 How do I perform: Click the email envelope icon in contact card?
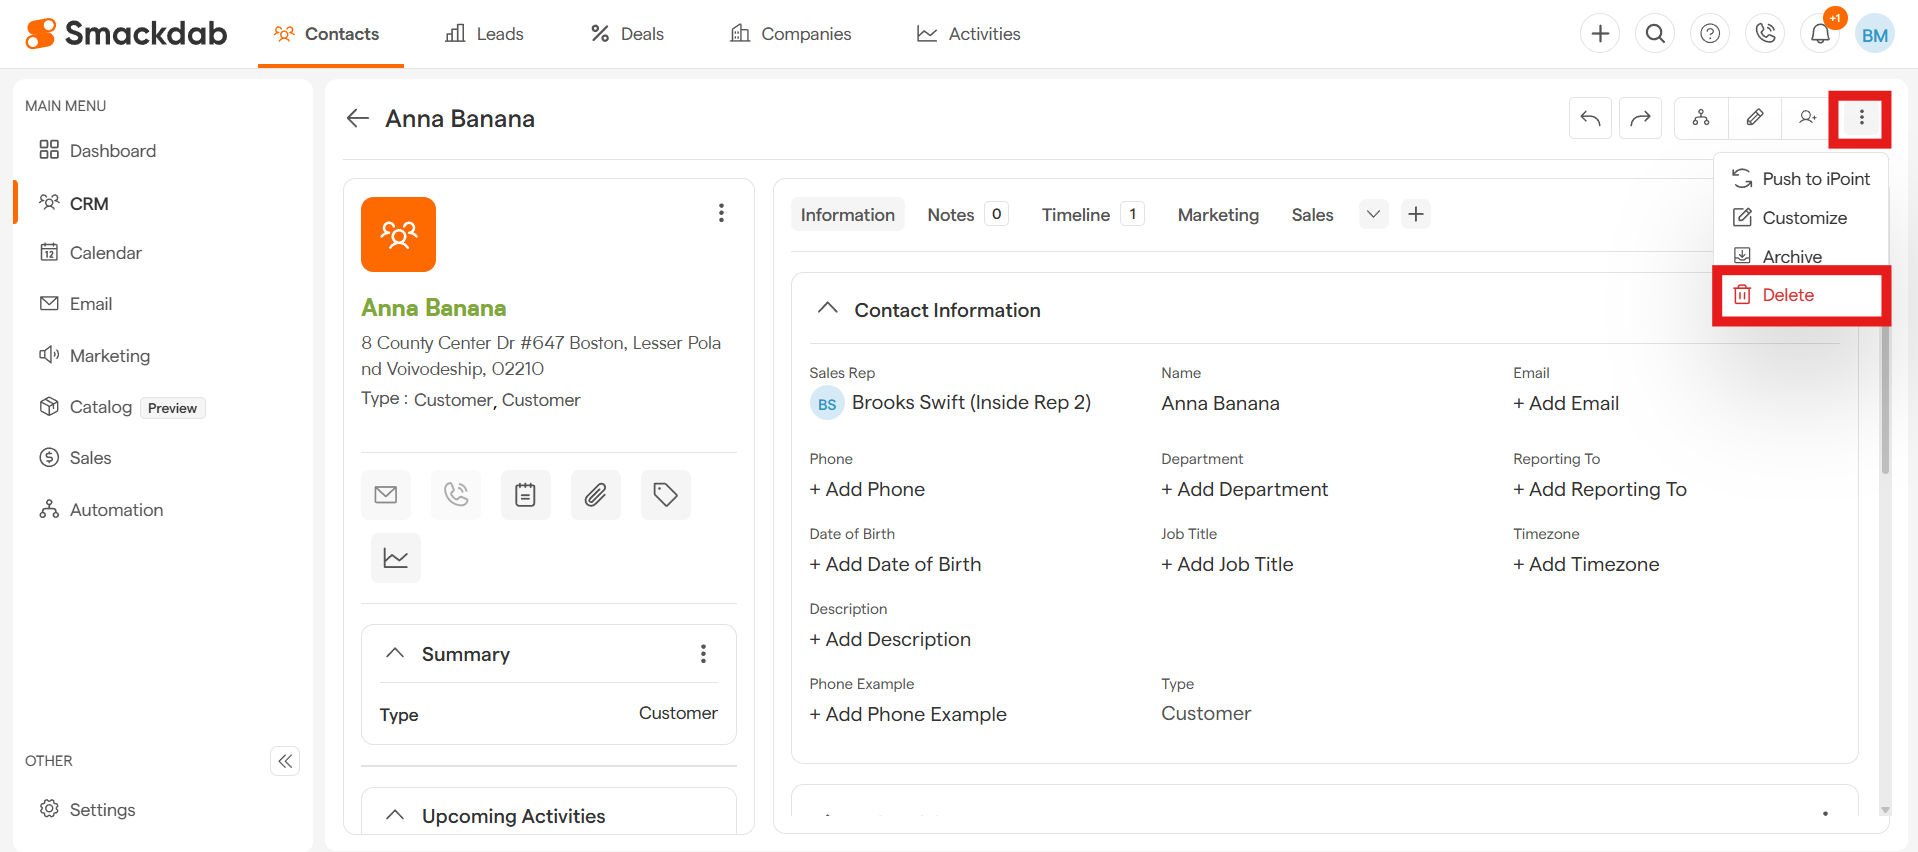pyautogui.click(x=385, y=495)
